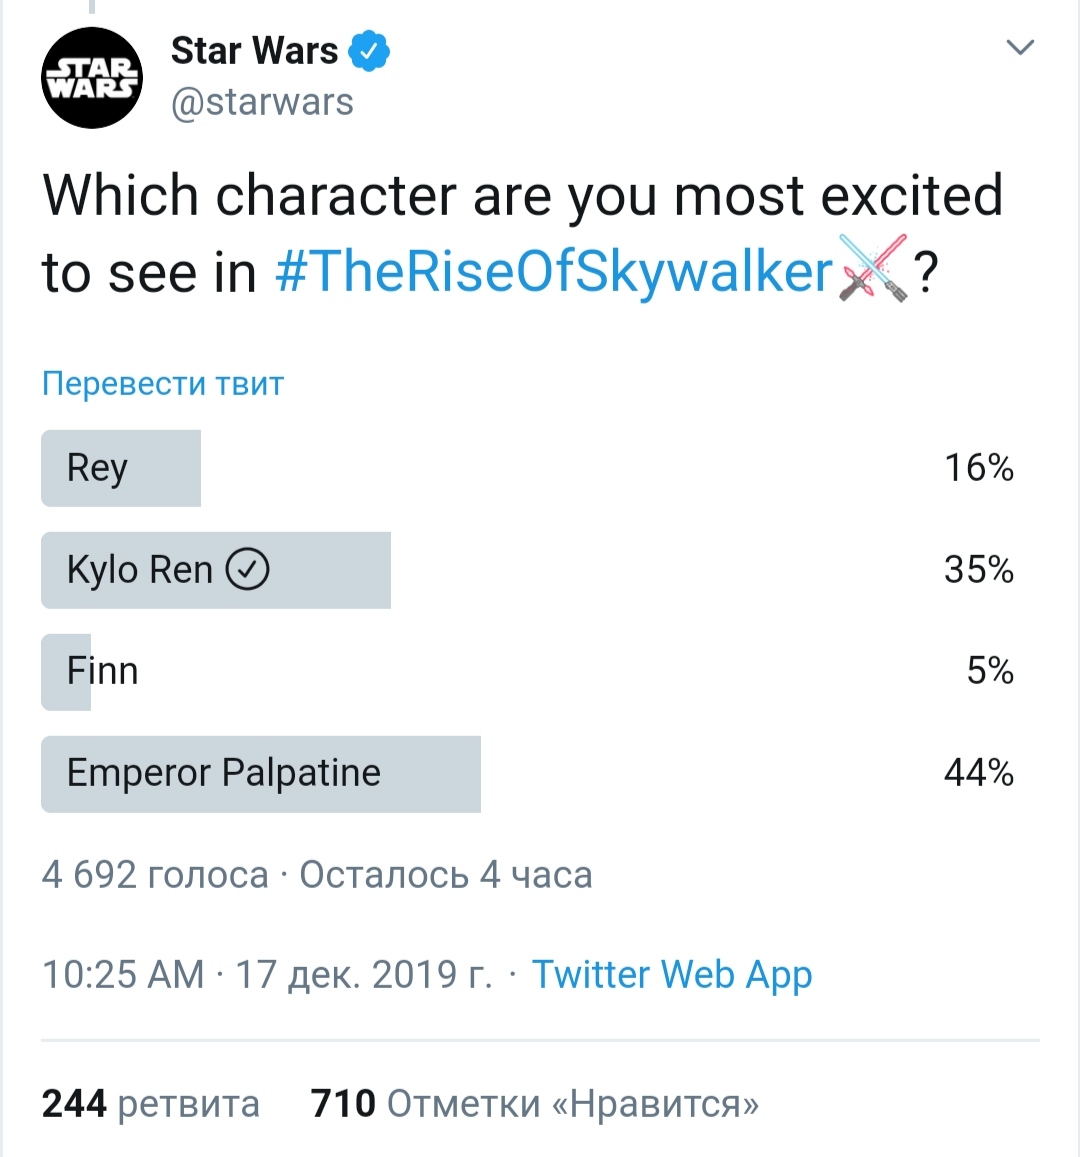This screenshot has width=1080, height=1157.
Task: Open the tweet options chevron menu
Action: click(x=1020, y=47)
